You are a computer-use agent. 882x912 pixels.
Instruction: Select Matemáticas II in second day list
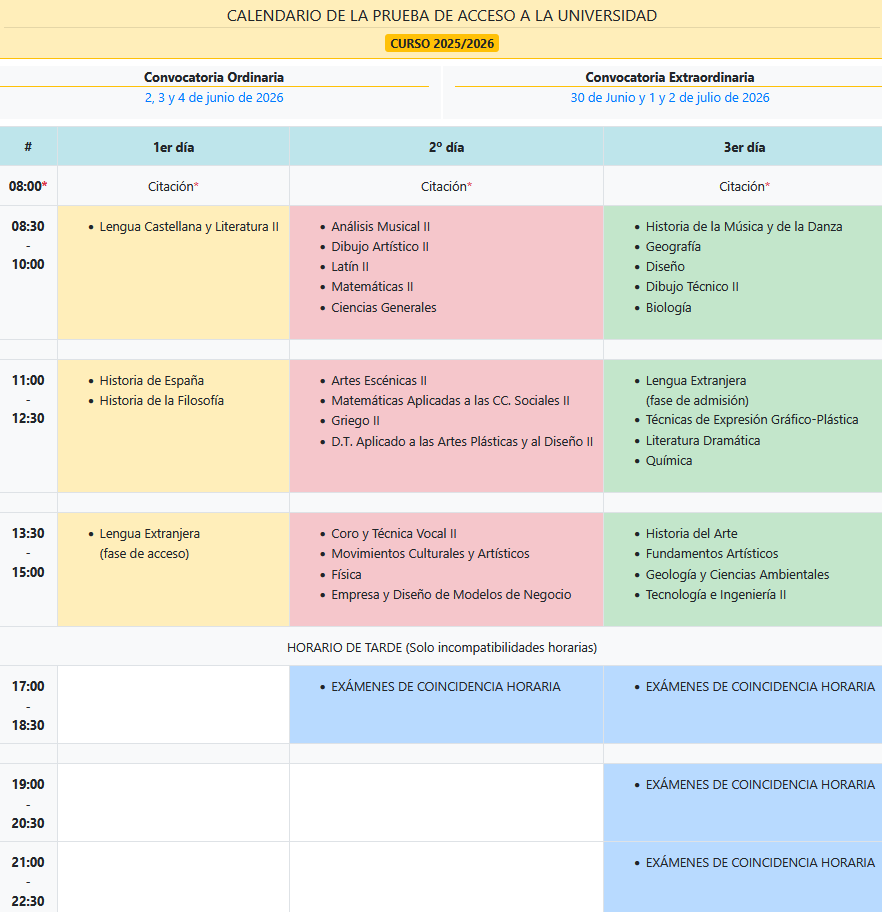(x=372, y=287)
